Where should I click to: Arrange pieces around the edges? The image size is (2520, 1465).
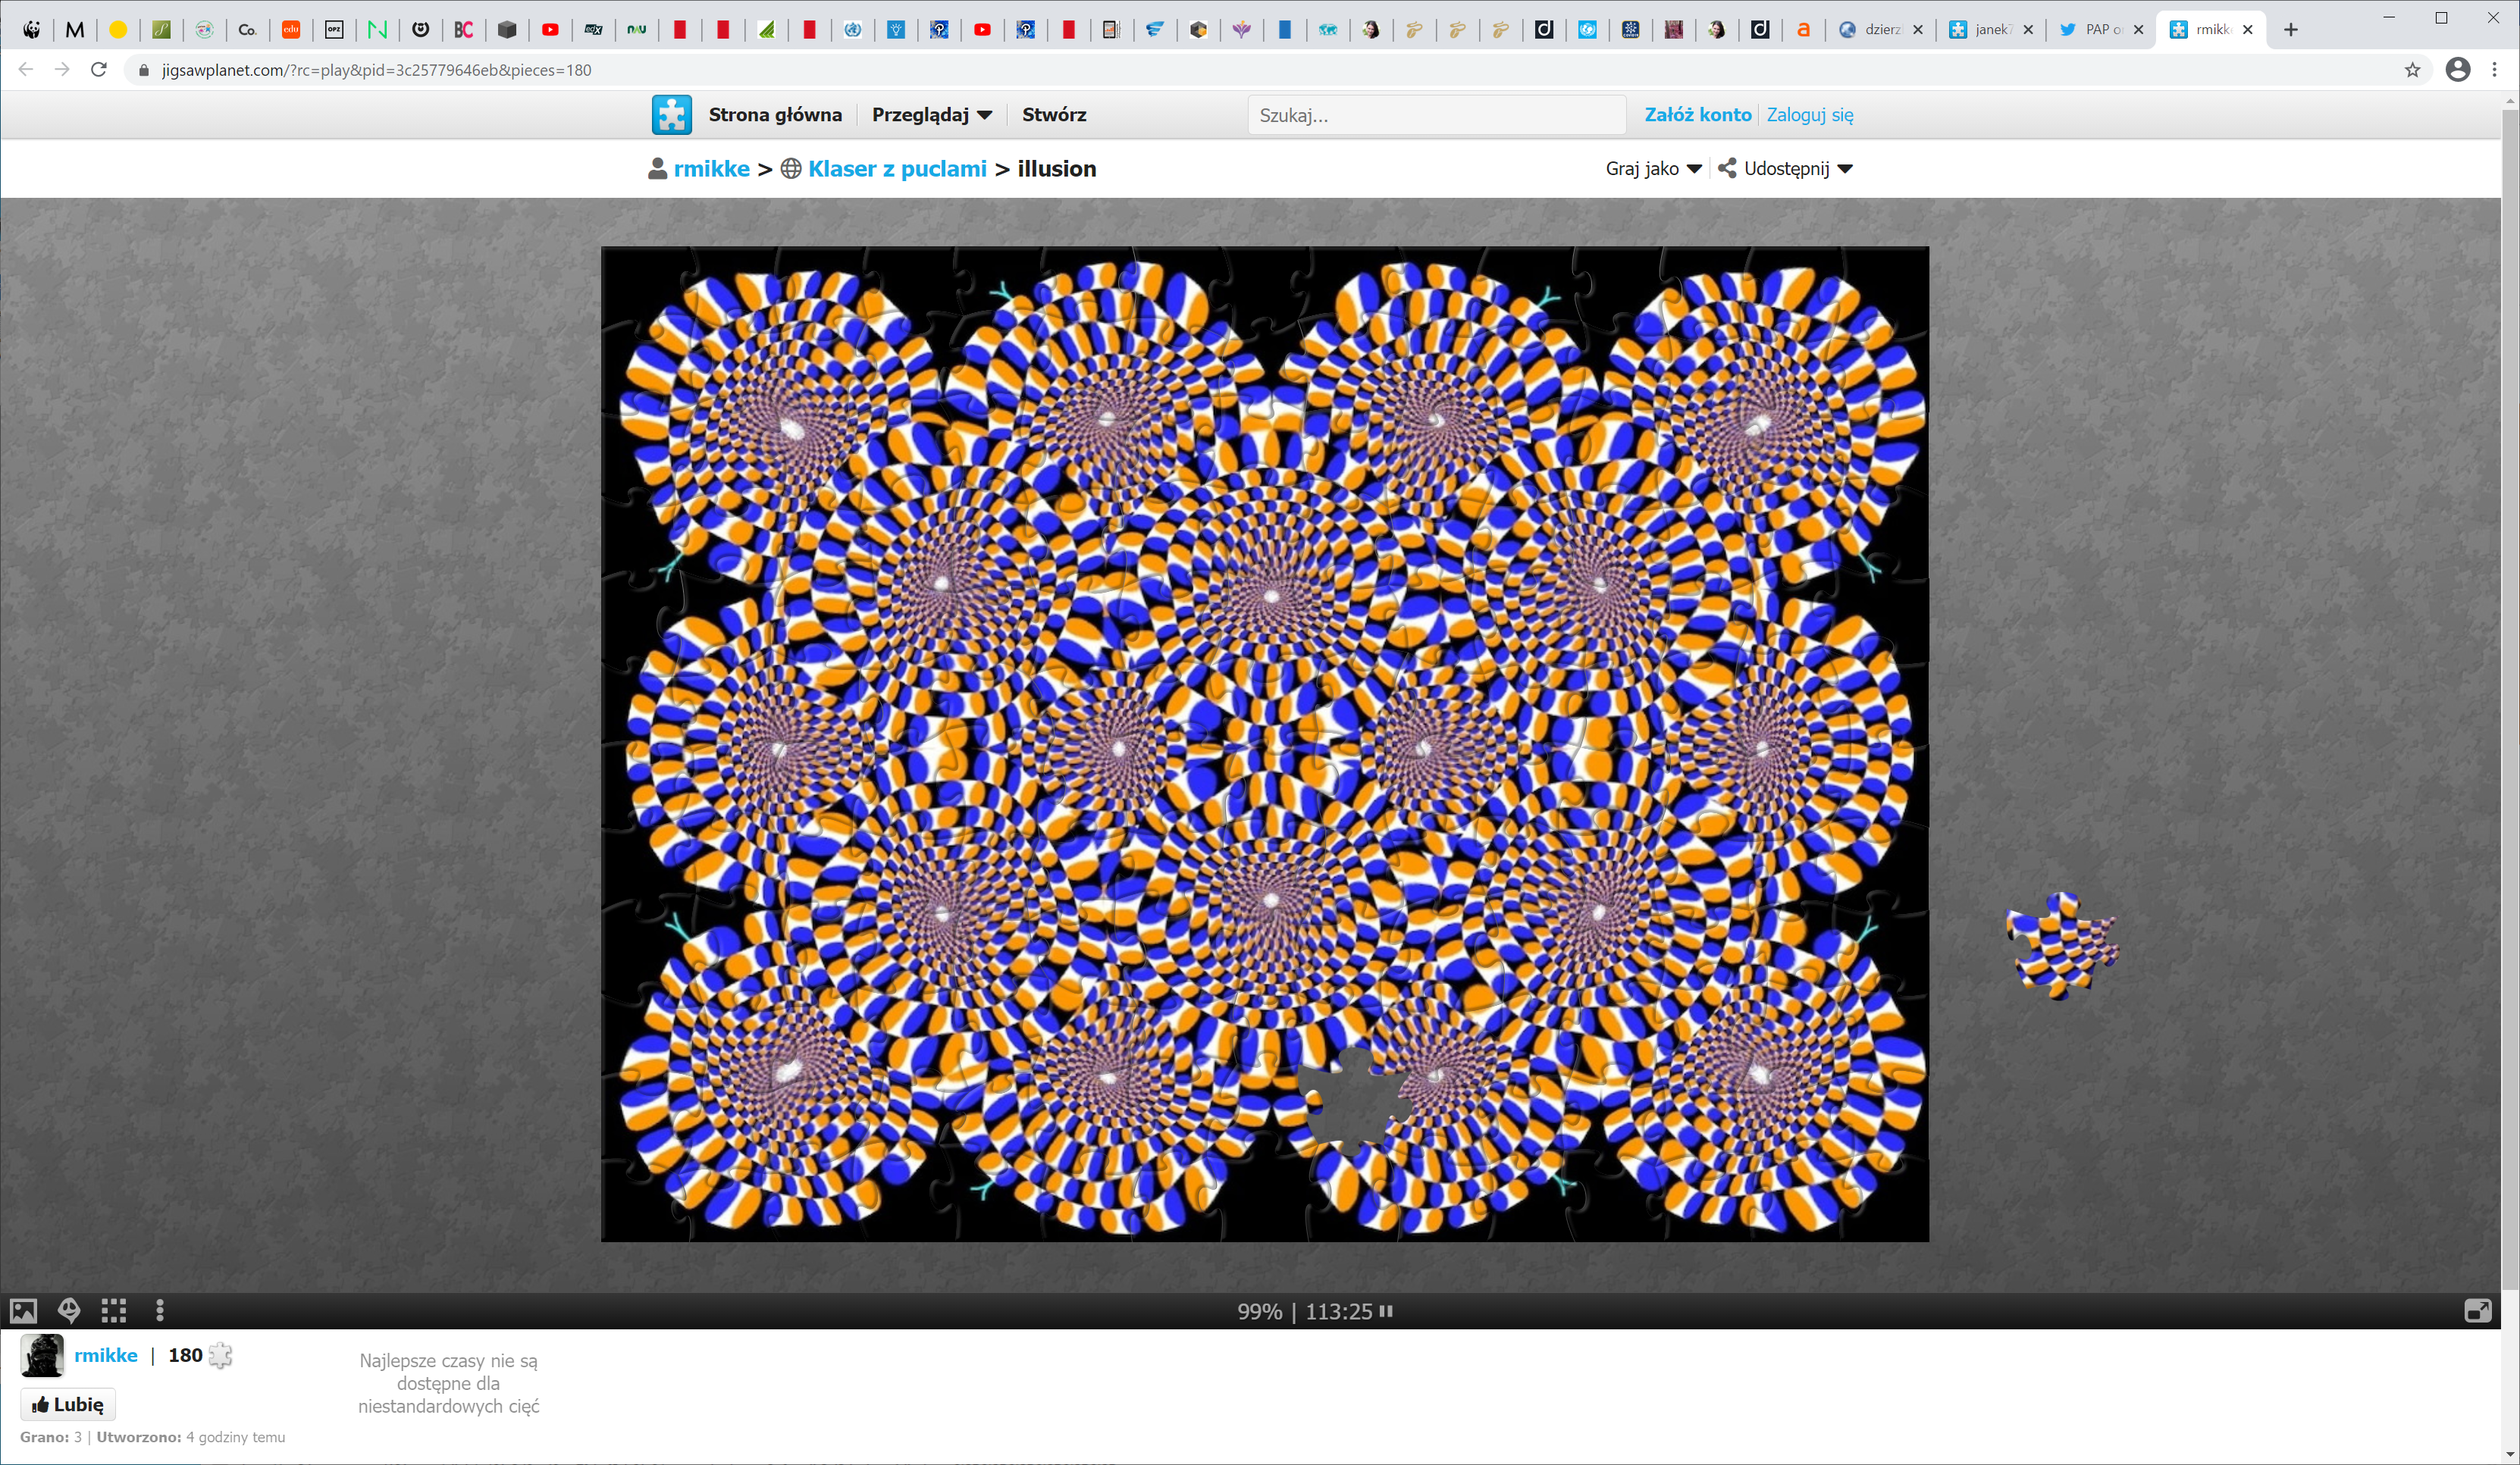[114, 1311]
